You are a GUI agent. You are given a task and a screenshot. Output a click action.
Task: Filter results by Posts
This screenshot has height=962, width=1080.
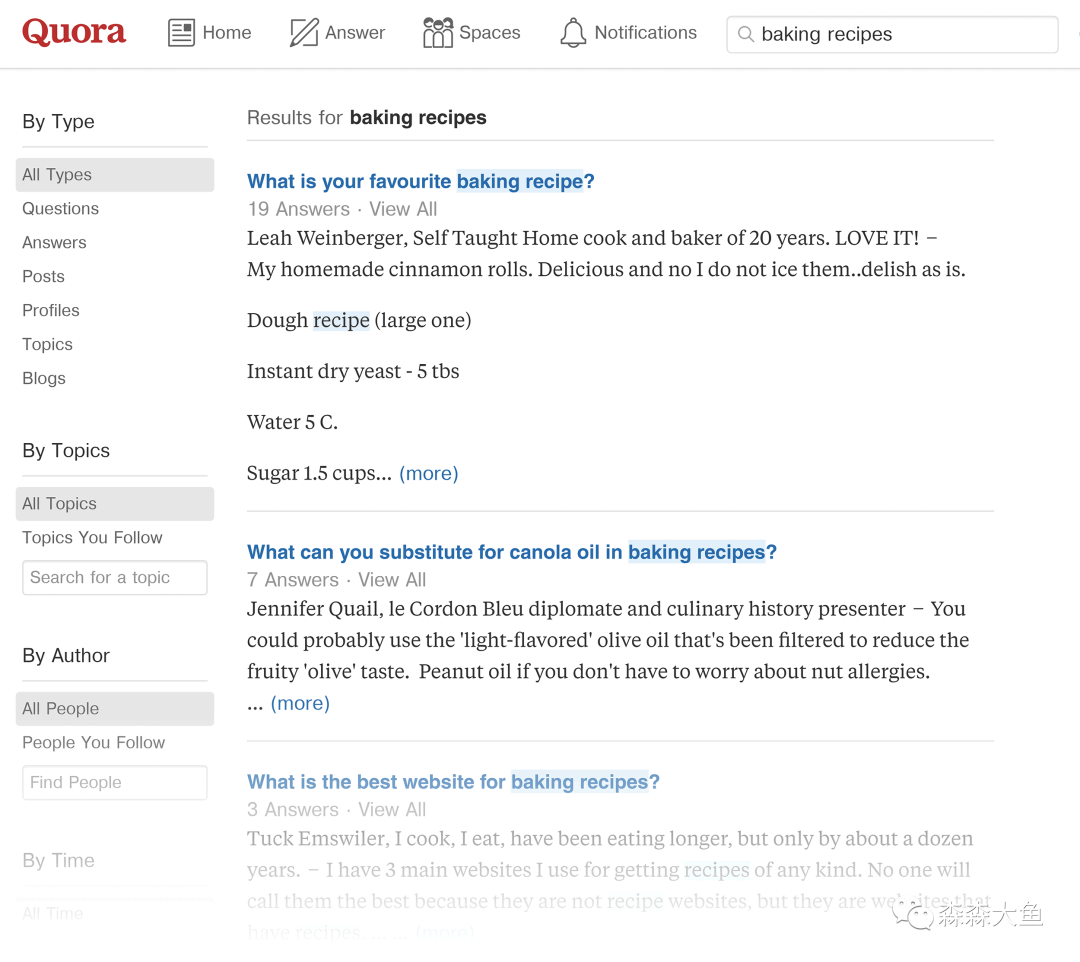43,276
